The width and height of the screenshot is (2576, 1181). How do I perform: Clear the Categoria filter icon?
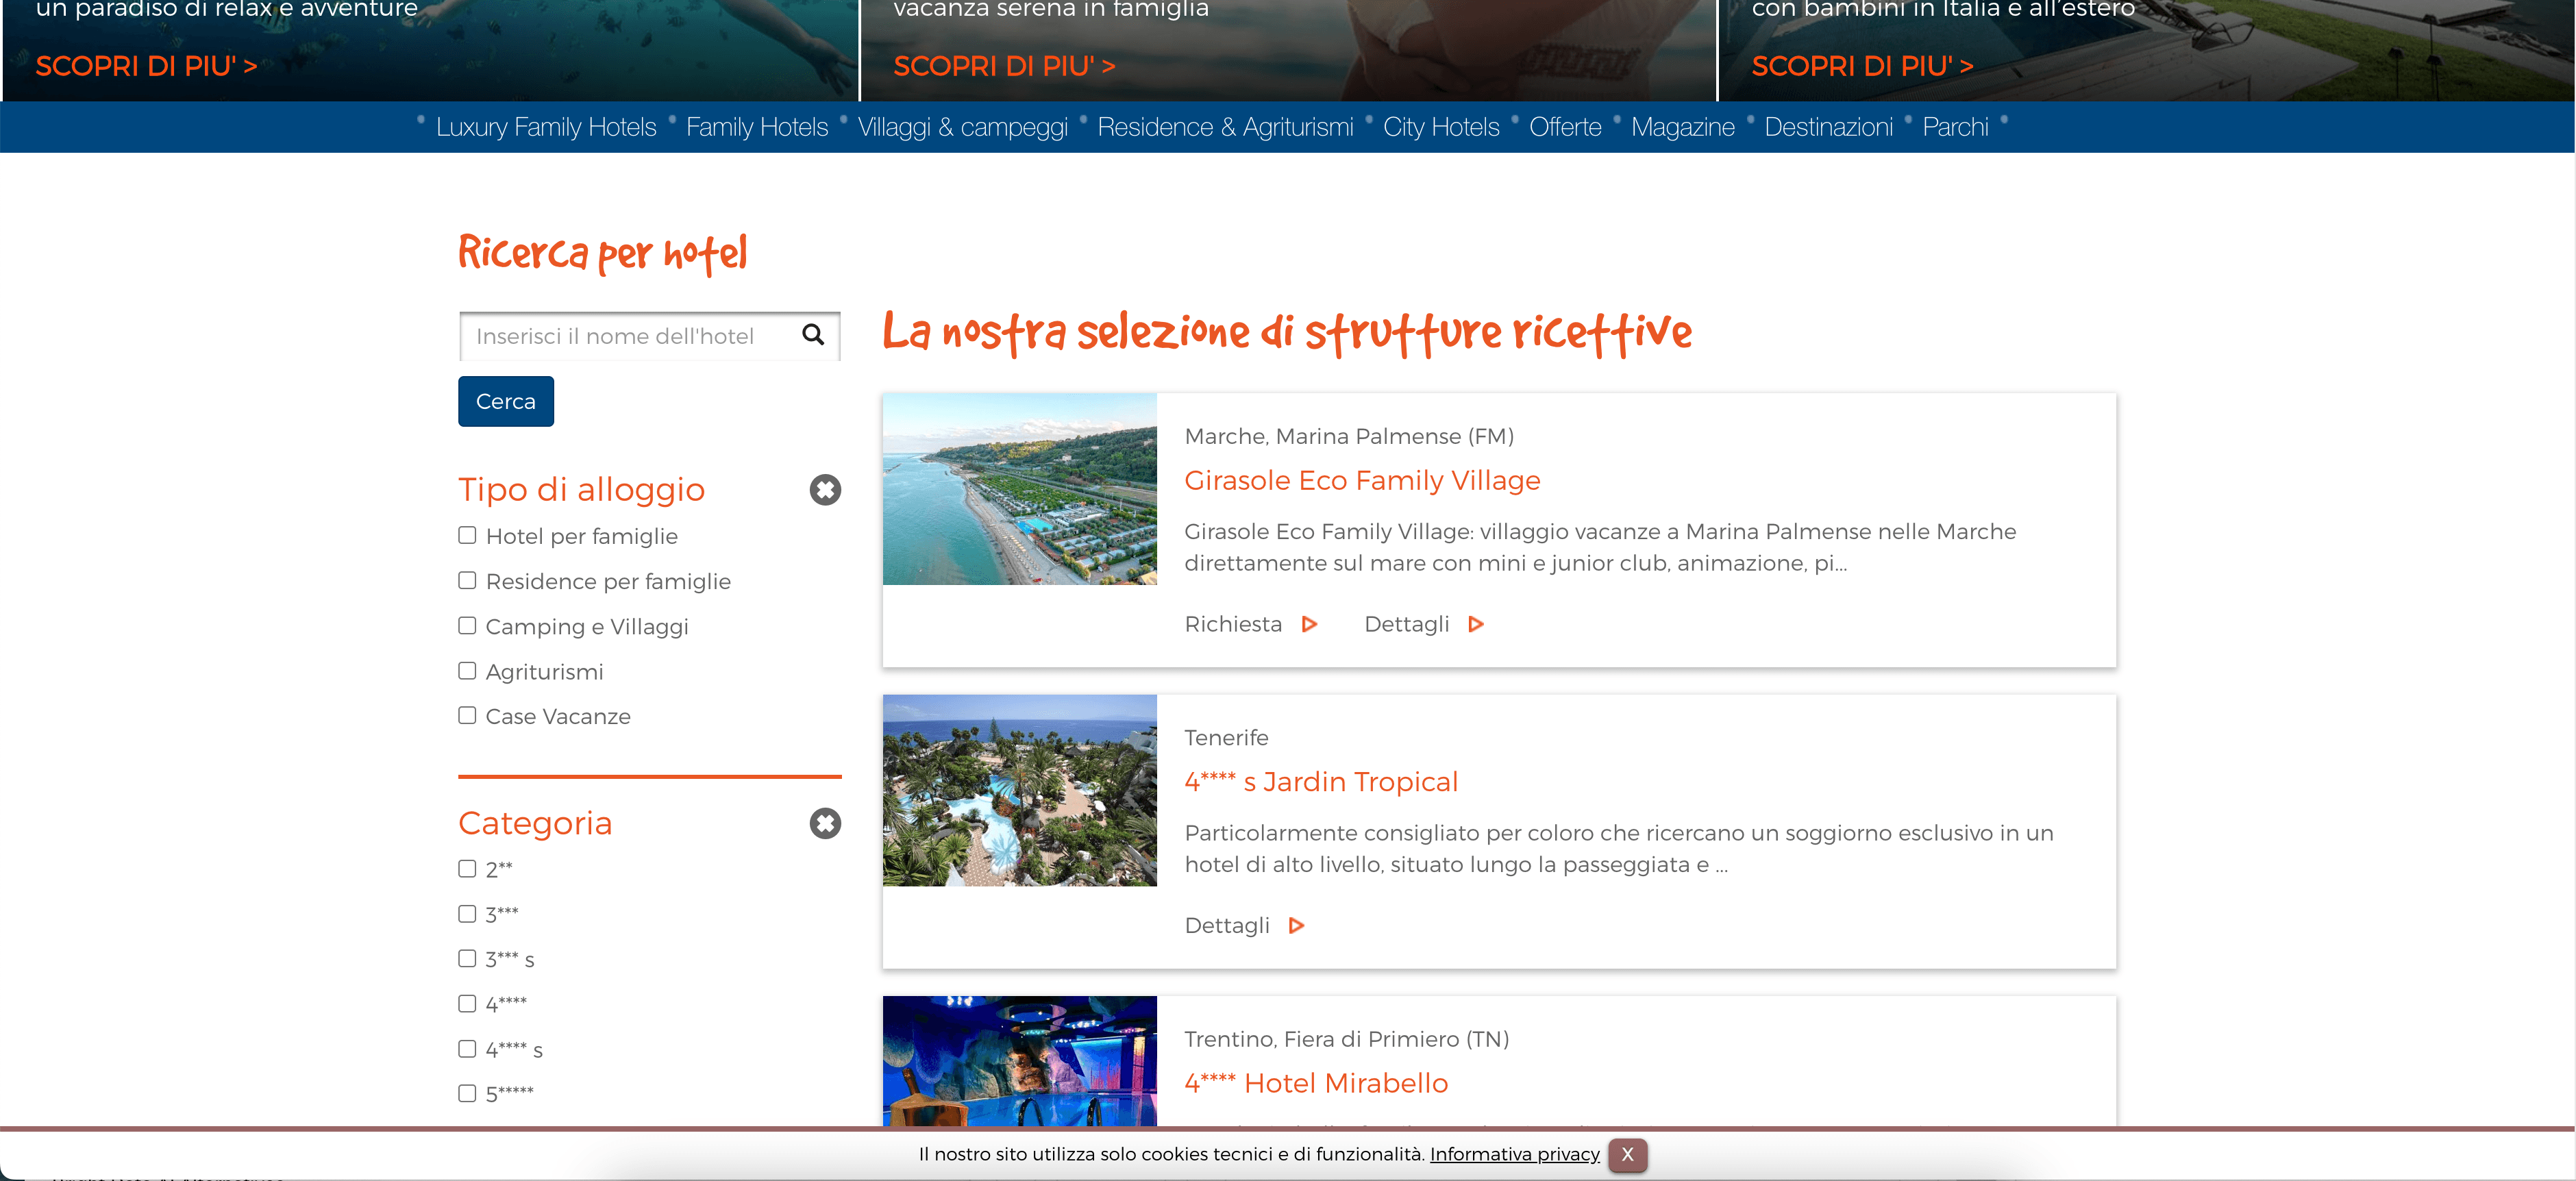pos(825,823)
